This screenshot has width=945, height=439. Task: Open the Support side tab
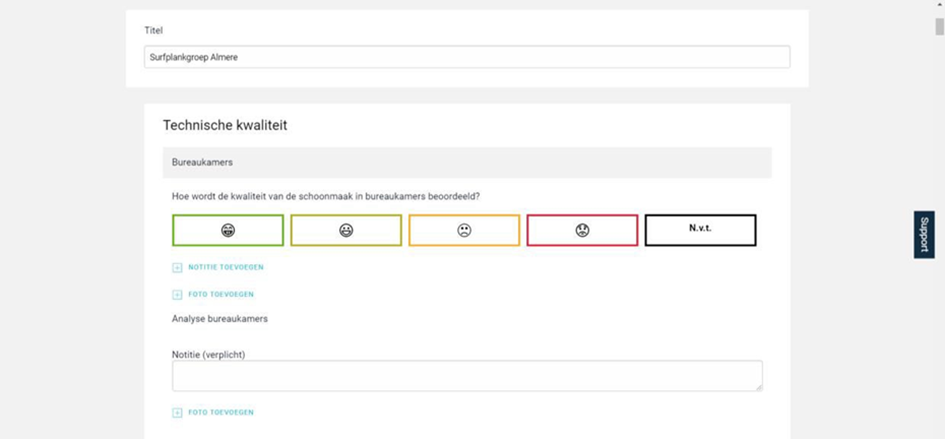924,235
